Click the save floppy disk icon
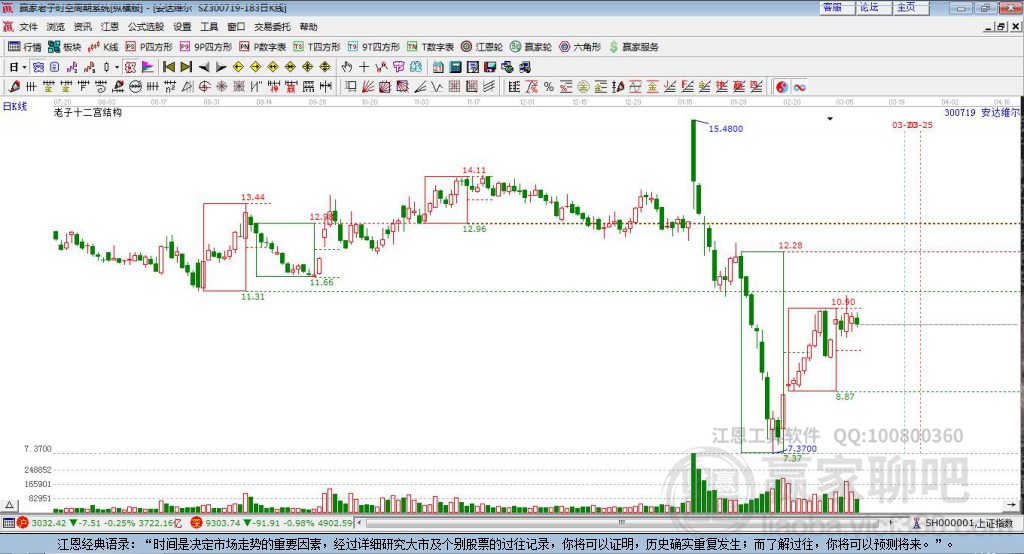This screenshot has width=1024, height=554. pos(490,67)
